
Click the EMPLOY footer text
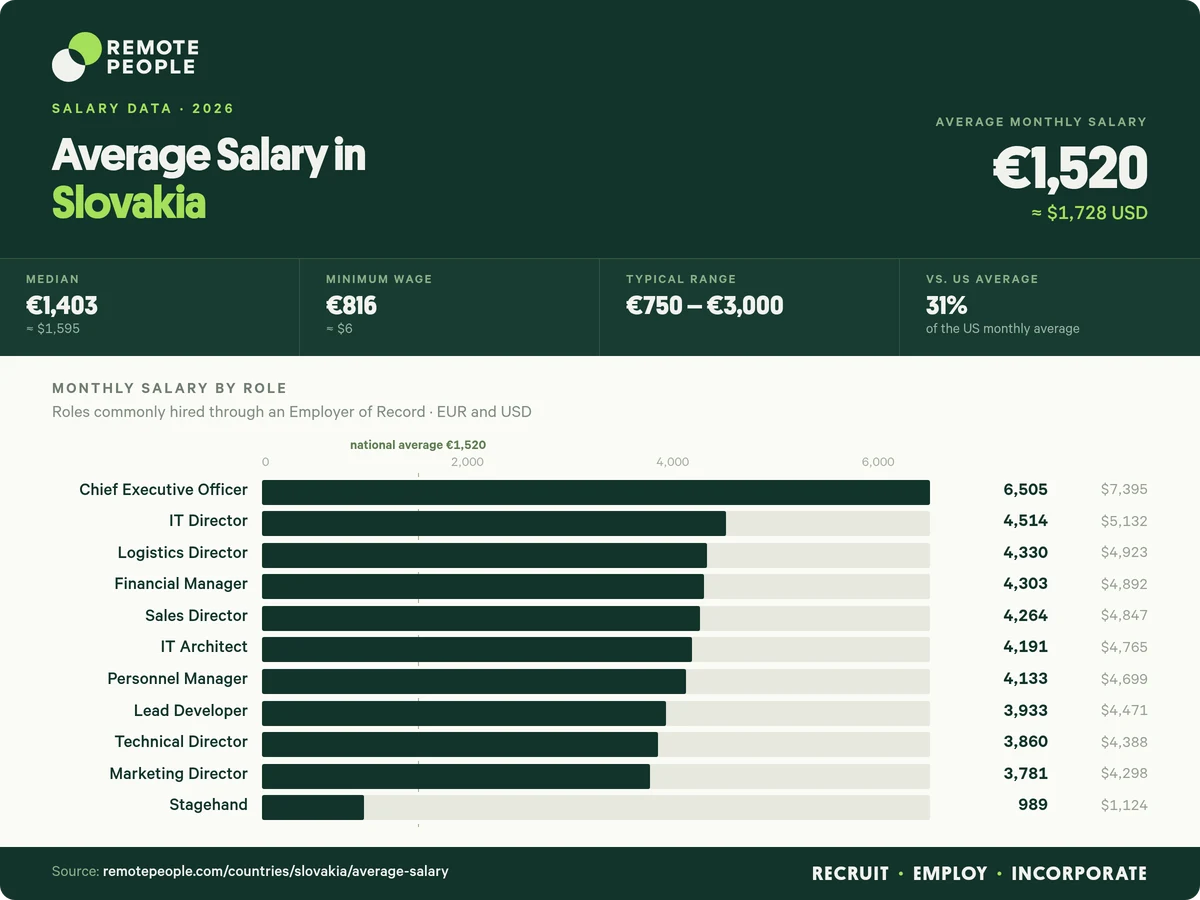click(950, 874)
